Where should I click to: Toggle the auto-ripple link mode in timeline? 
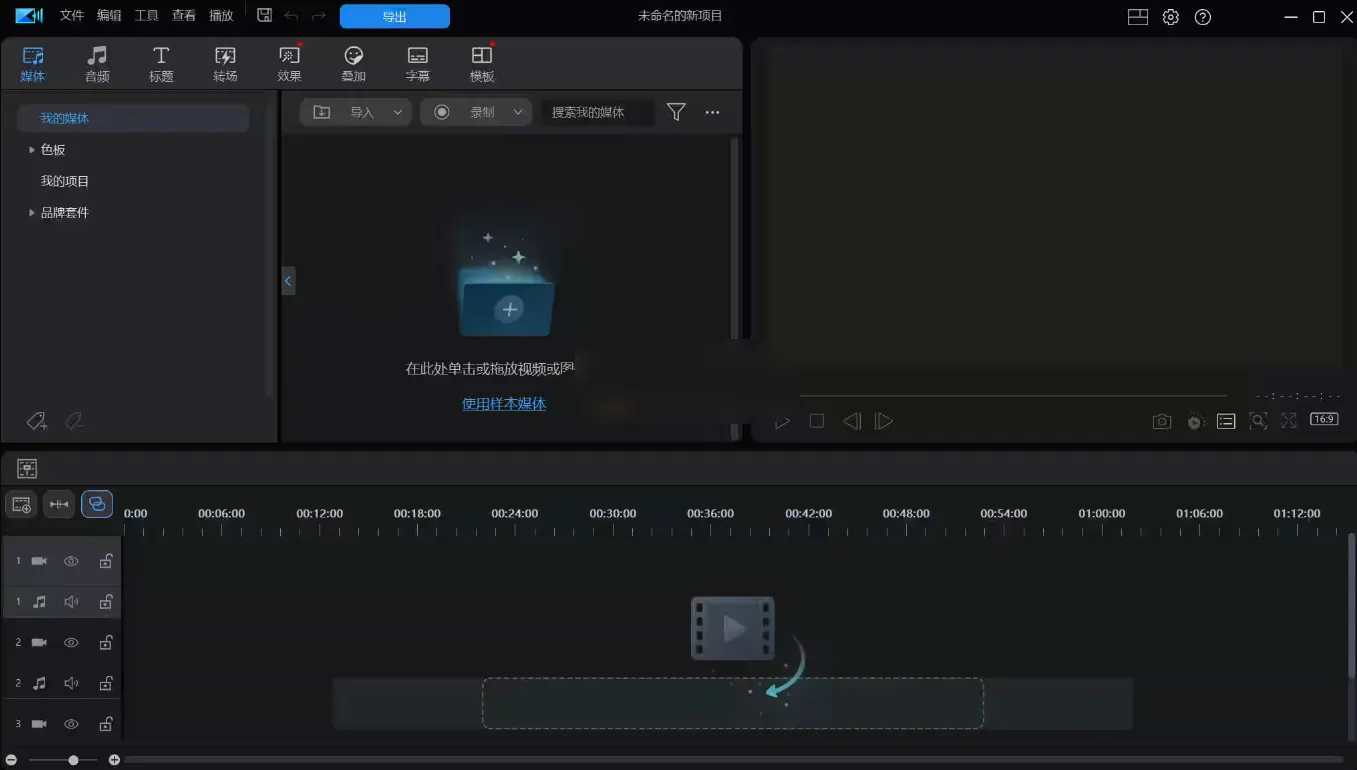pyautogui.click(x=97, y=504)
